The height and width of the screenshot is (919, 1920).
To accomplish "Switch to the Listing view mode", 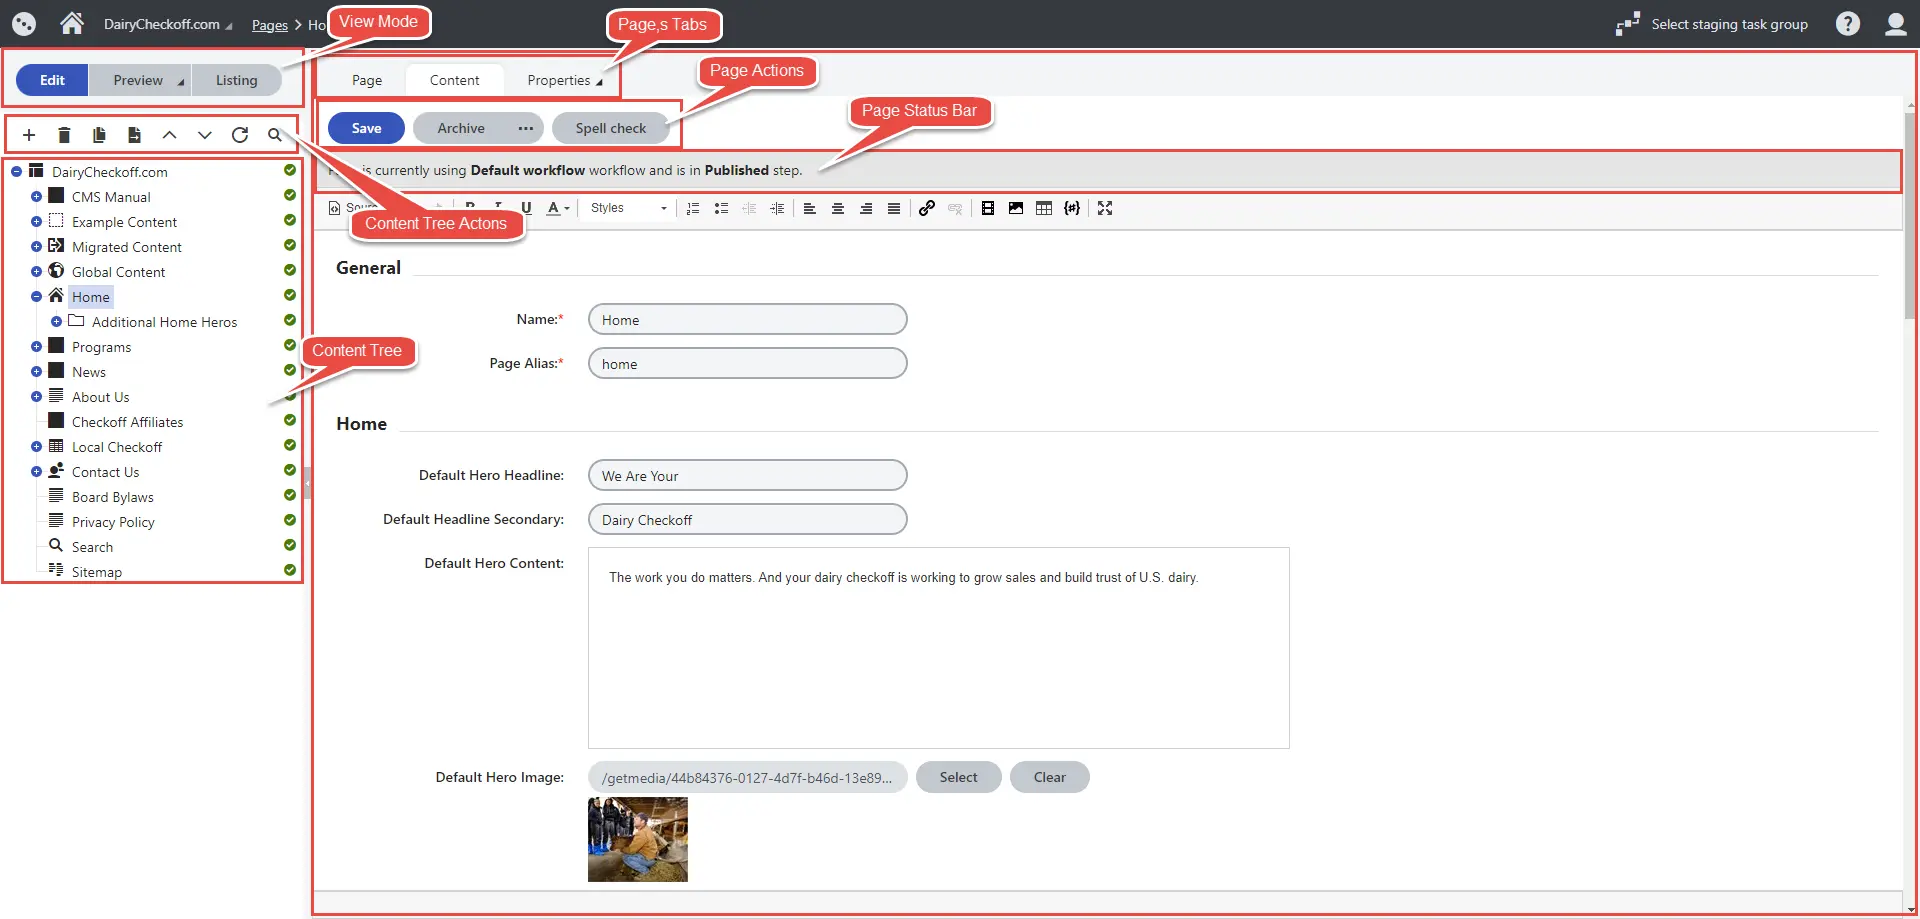I will coord(236,80).
